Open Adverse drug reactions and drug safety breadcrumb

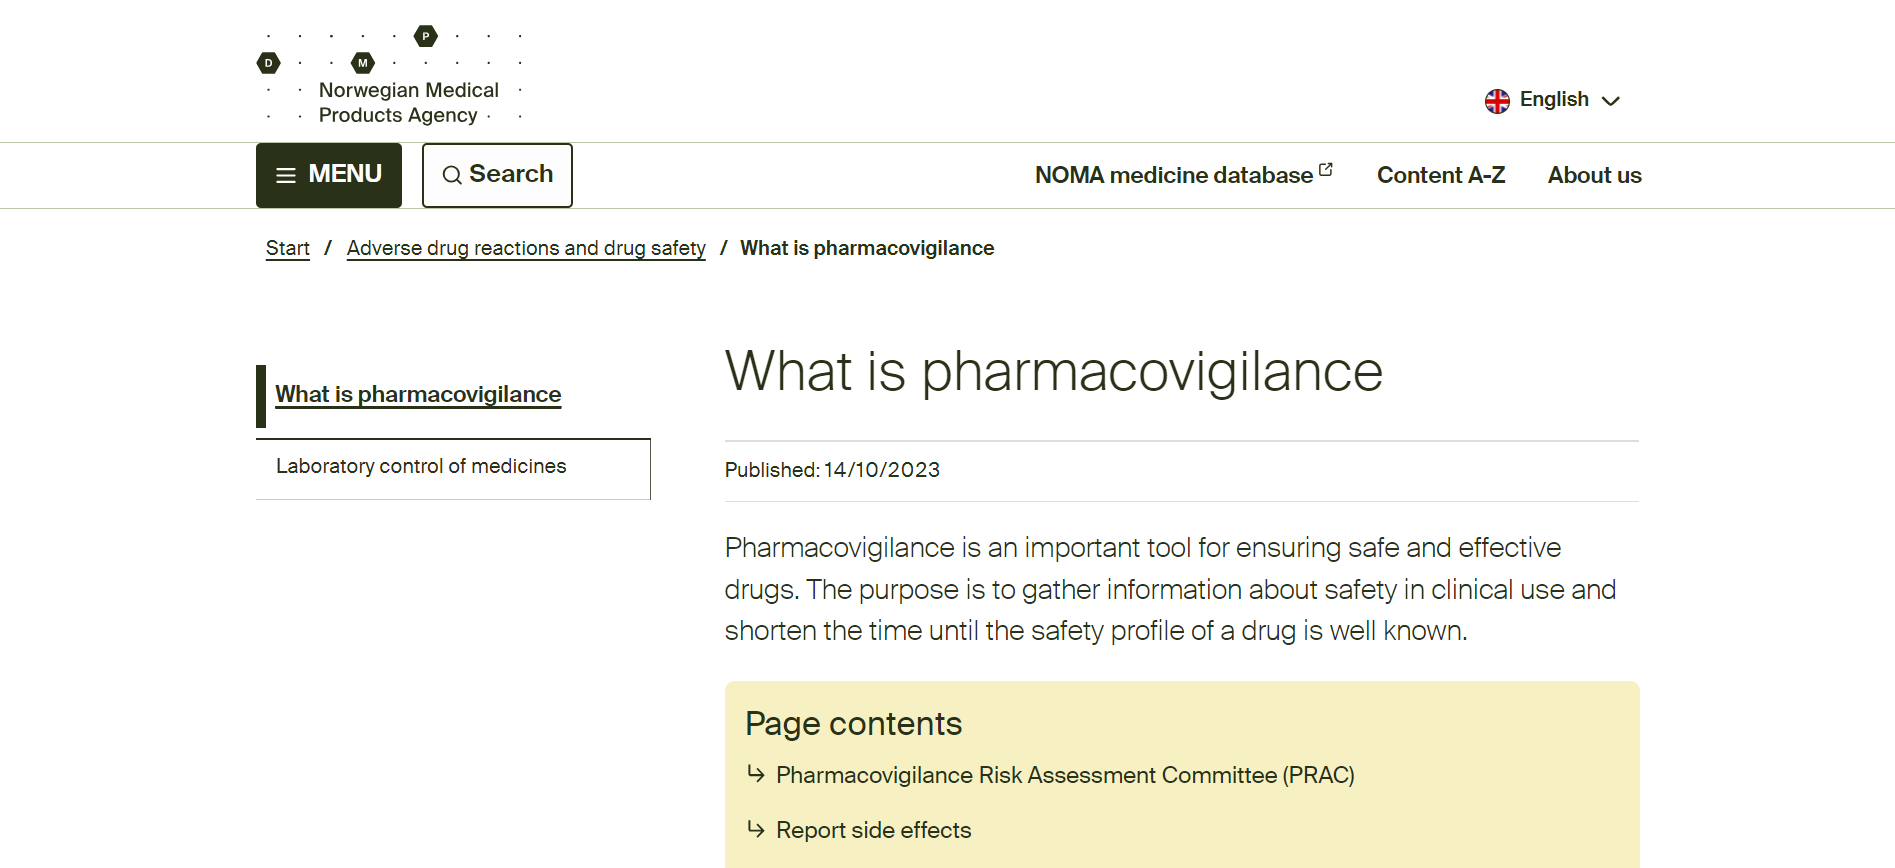526,248
